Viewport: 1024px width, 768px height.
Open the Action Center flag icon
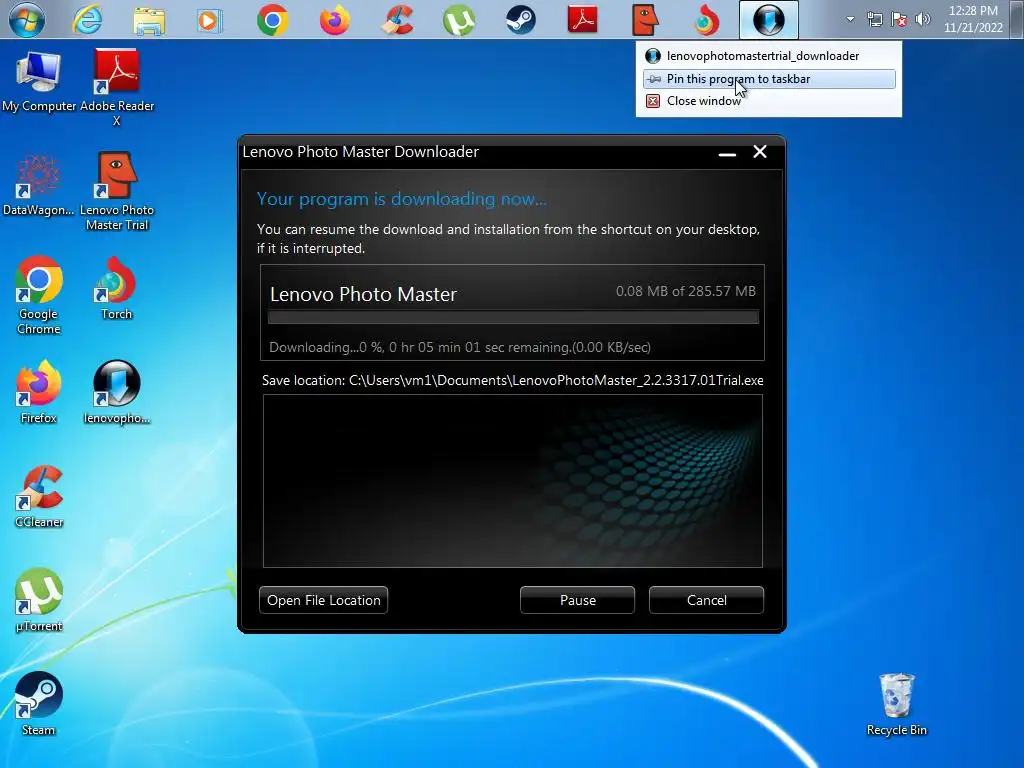[x=899, y=20]
